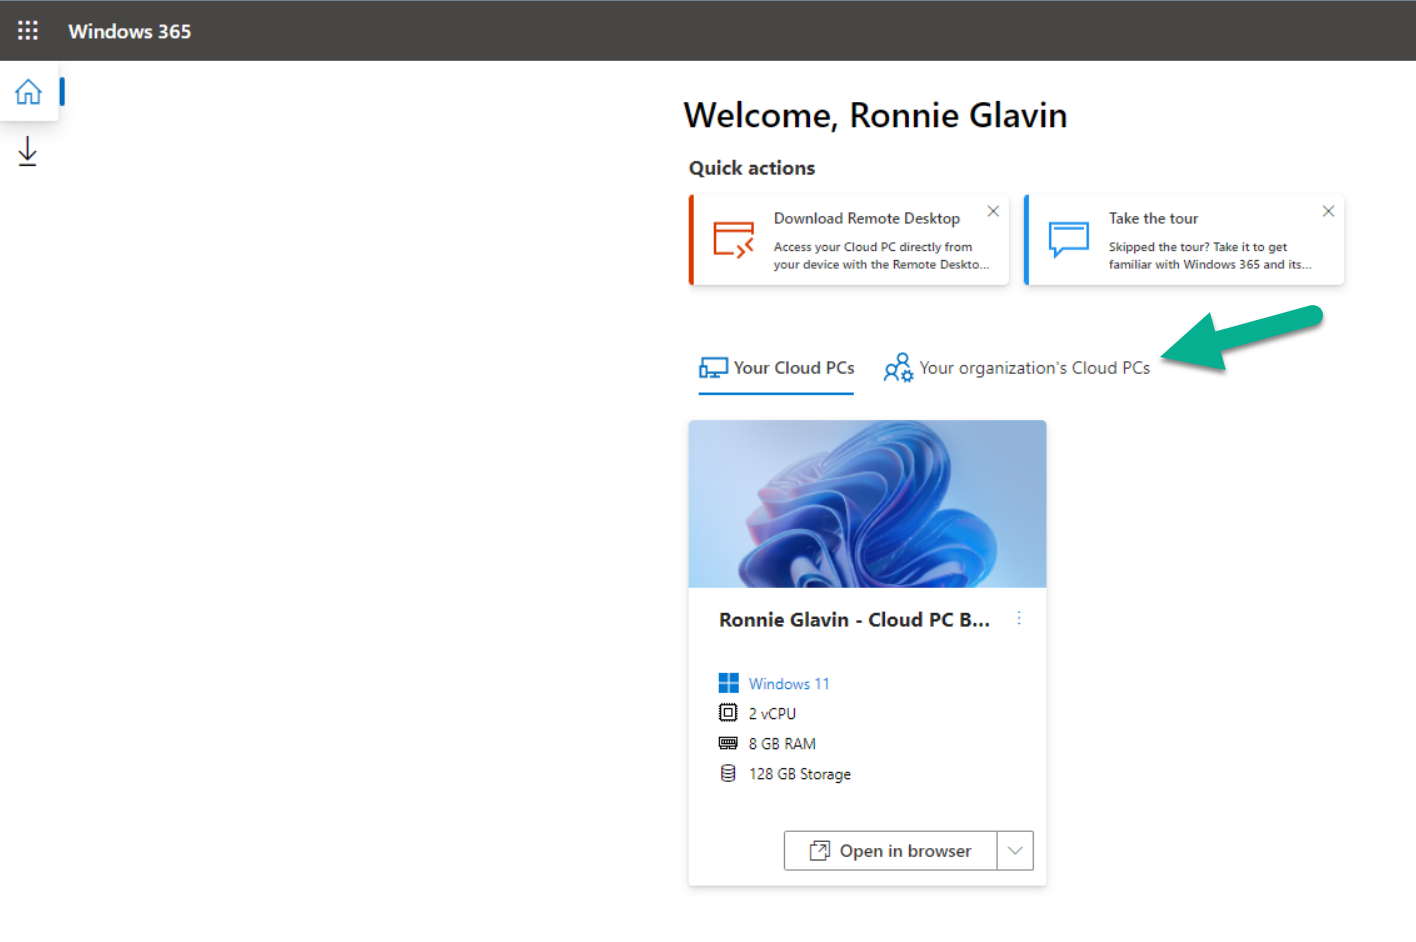Click the 128 GB Storage text
Image resolution: width=1416 pixels, height=942 pixels.
(x=800, y=774)
